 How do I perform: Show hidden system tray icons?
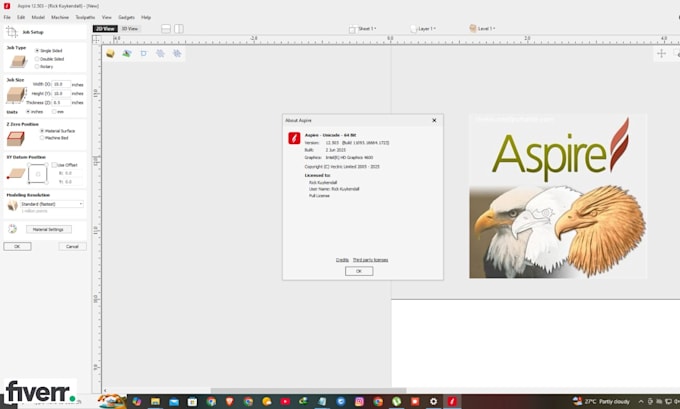[x=641, y=402]
